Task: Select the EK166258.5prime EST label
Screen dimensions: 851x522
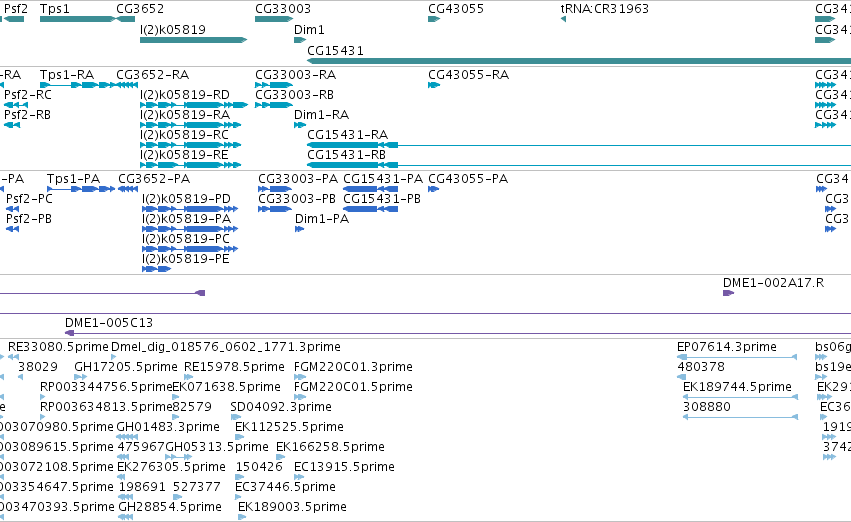Action: 330,447
